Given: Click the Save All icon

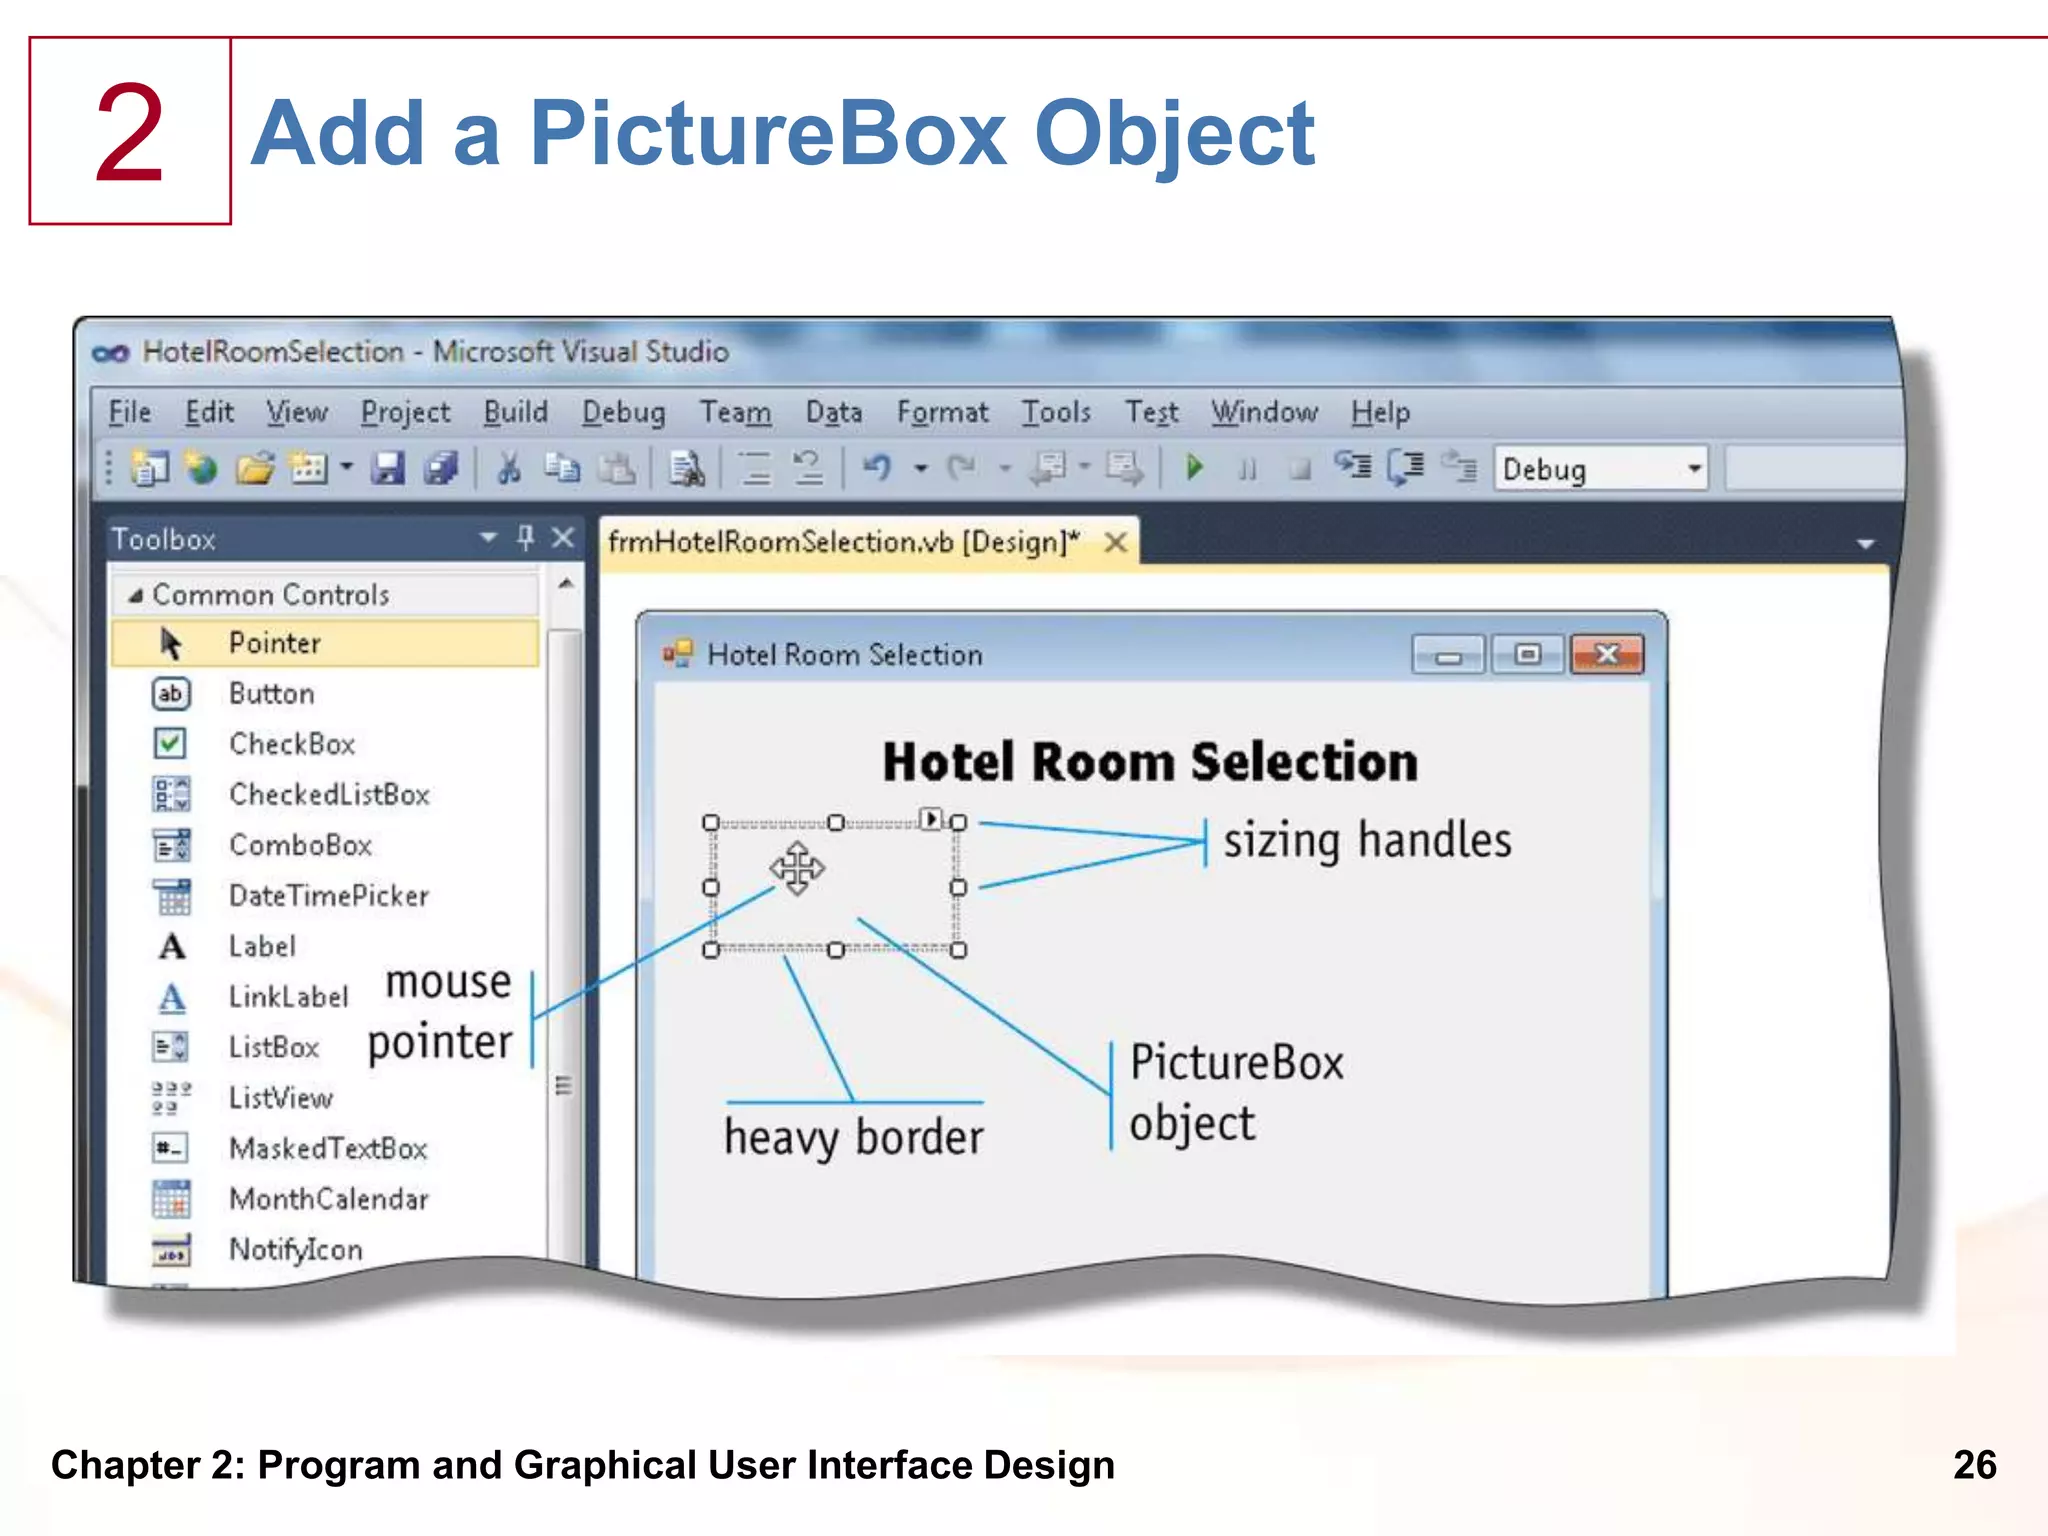Looking at the screenshot, I should [x=440, y=467].
